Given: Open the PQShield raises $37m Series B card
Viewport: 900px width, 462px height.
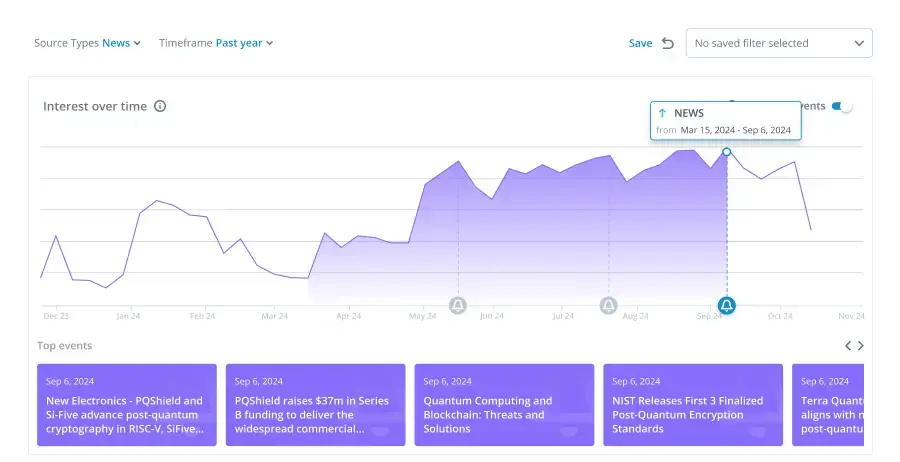Looking at the screenshot, I should click(316, 405).
